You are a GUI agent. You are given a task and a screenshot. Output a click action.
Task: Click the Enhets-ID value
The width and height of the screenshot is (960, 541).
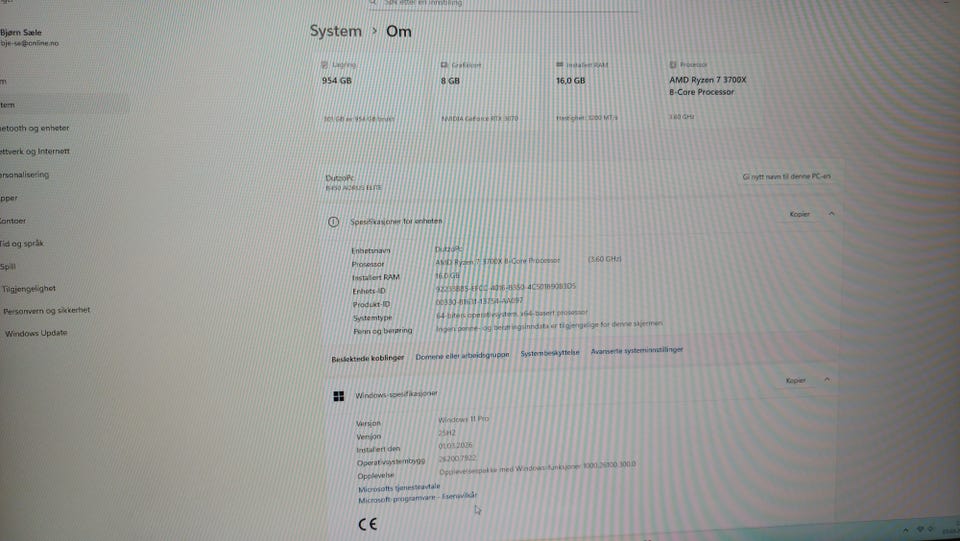pos(505,286)
